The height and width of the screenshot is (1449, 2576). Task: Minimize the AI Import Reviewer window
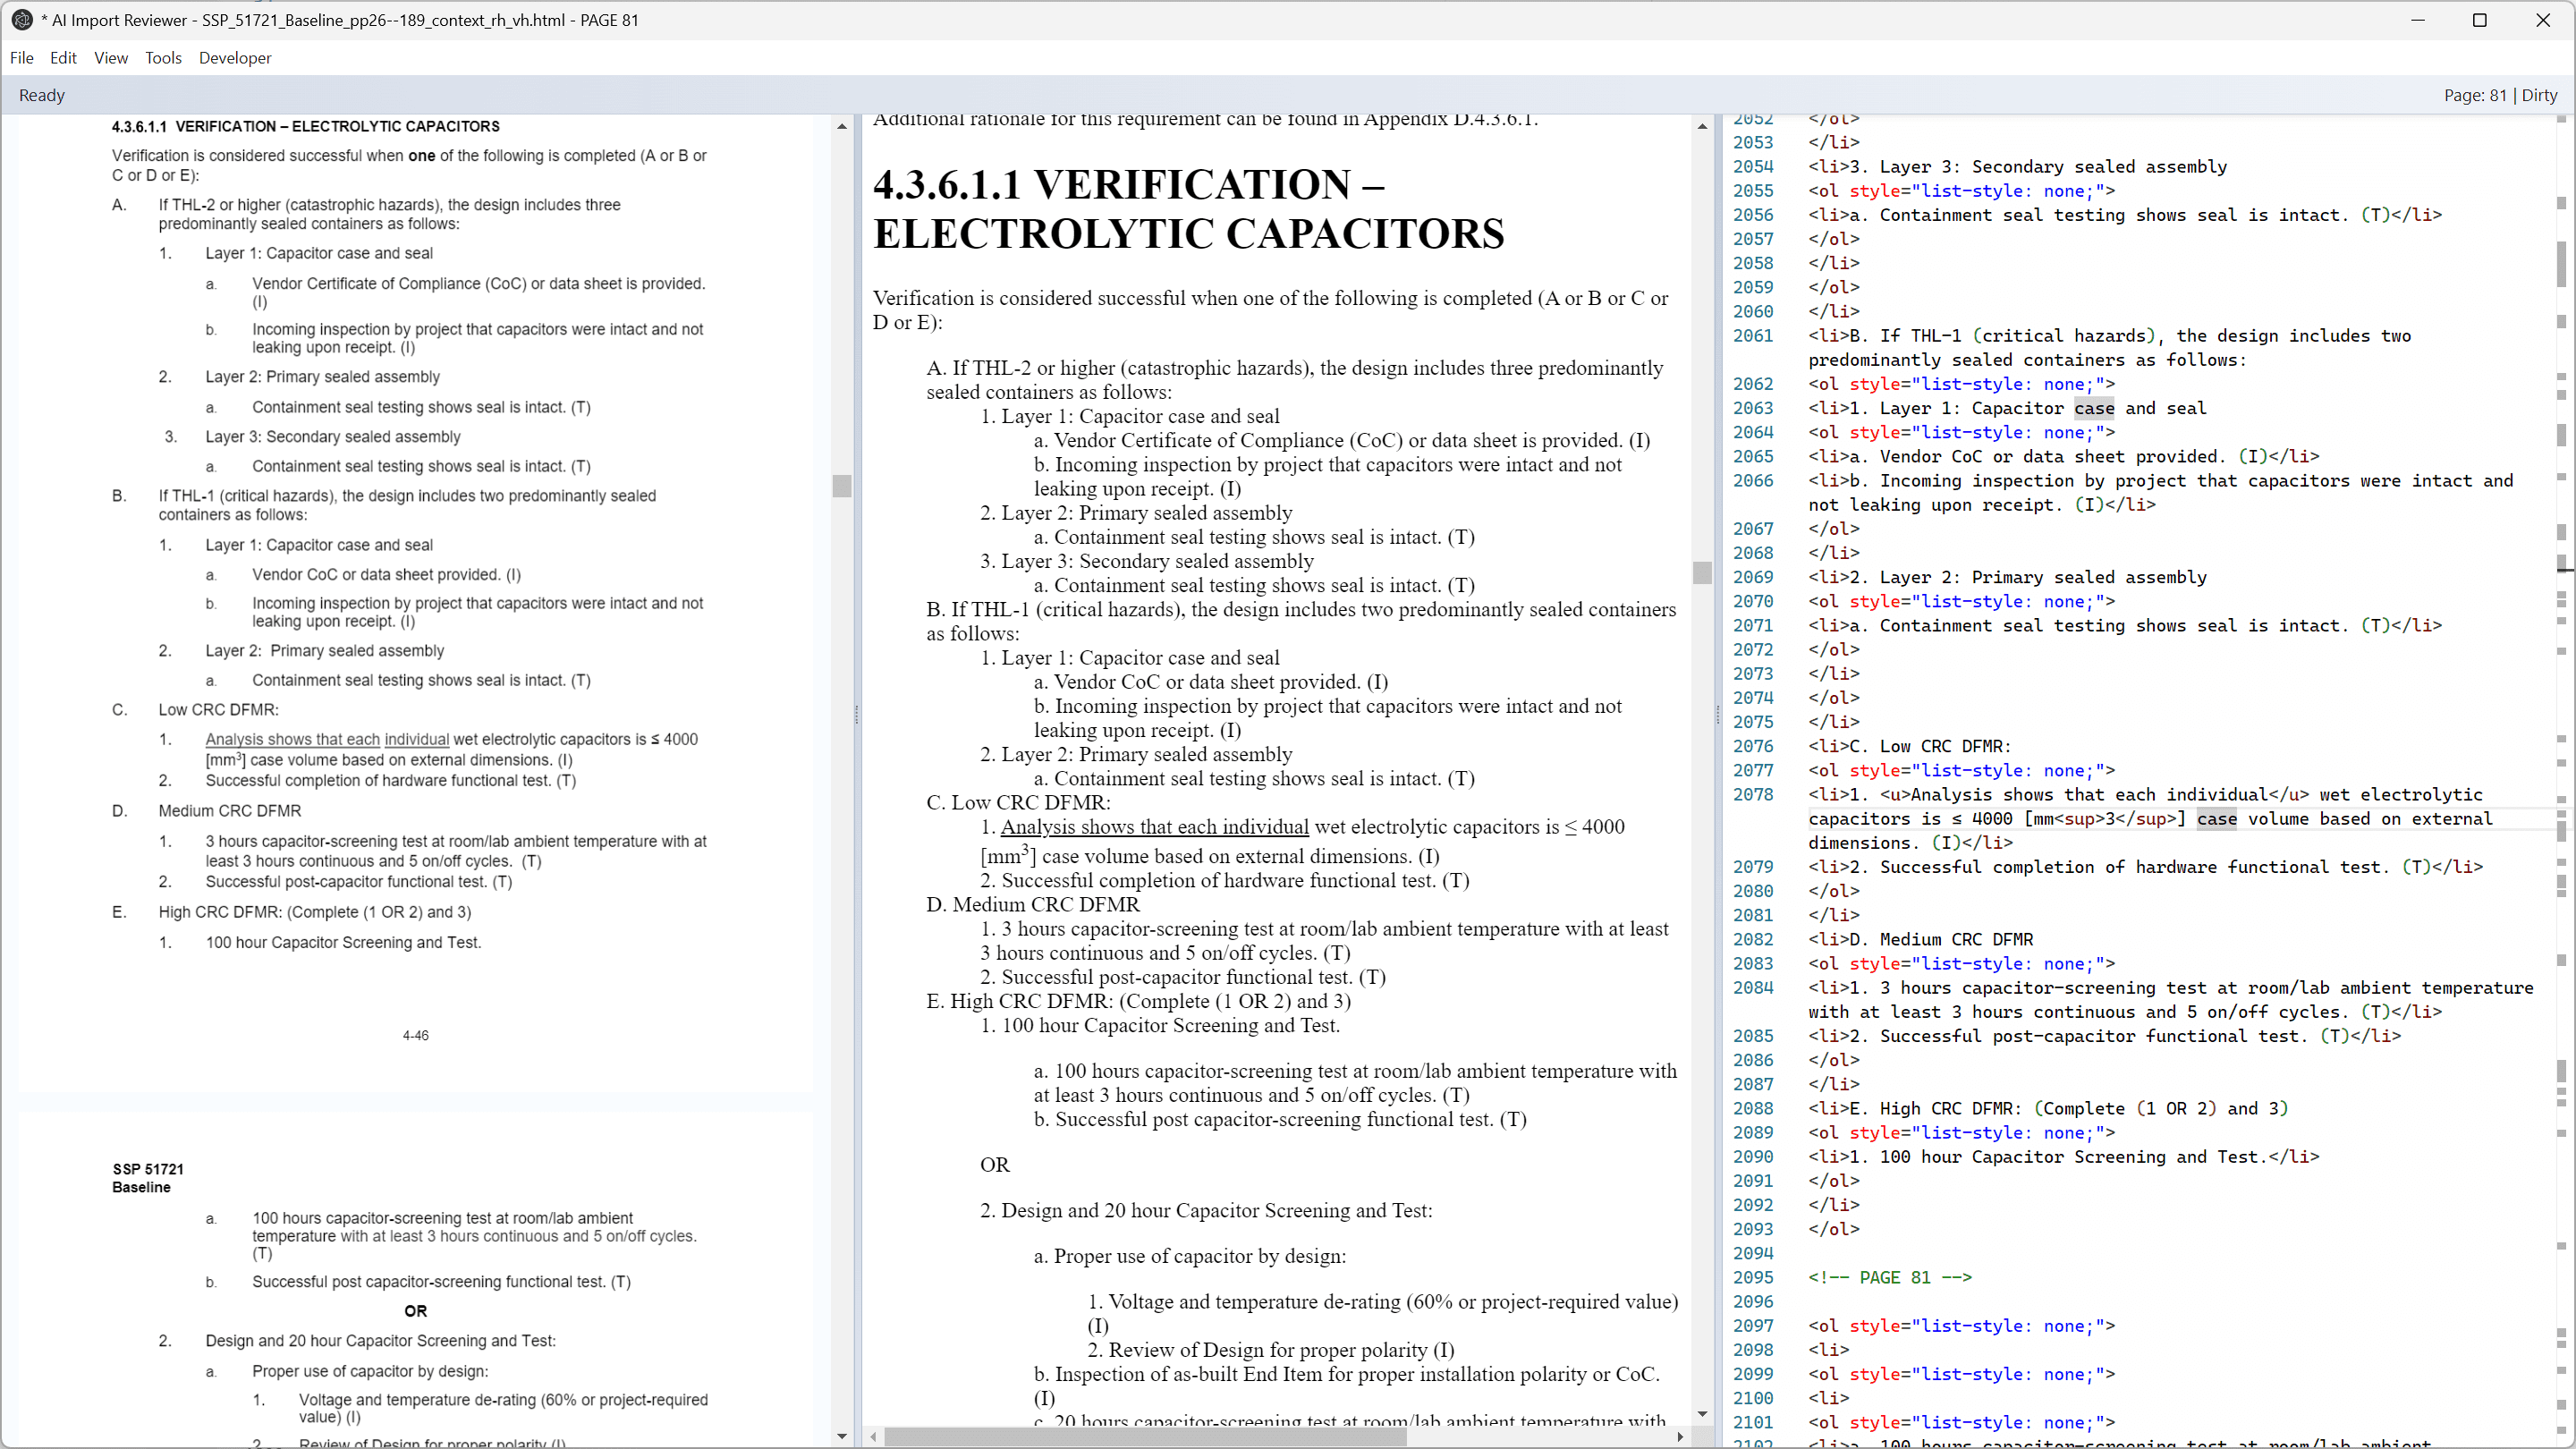tap(2418, 20)
